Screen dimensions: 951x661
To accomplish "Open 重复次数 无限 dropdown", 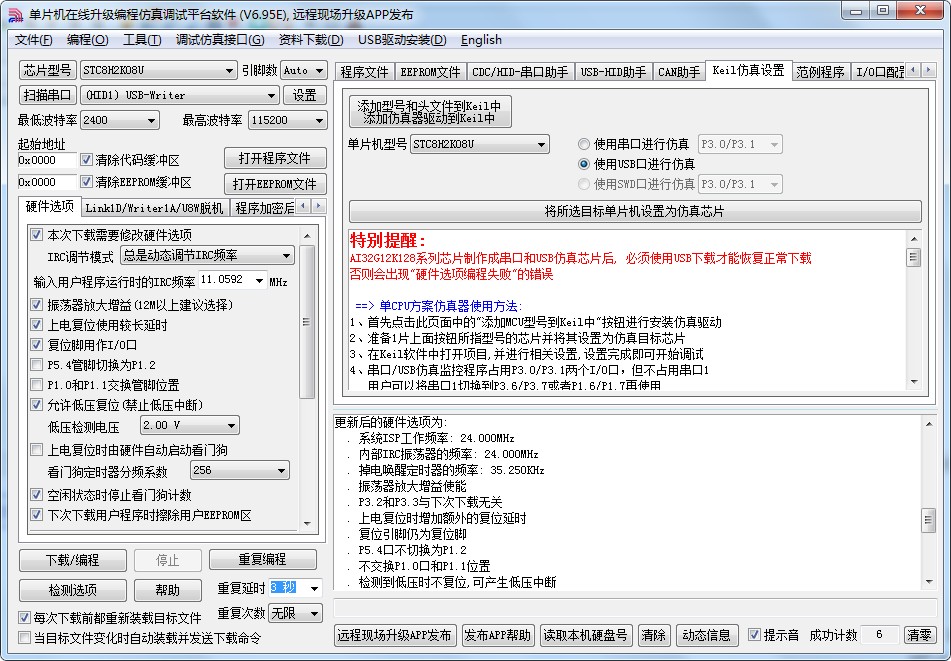I will (295, 613).
